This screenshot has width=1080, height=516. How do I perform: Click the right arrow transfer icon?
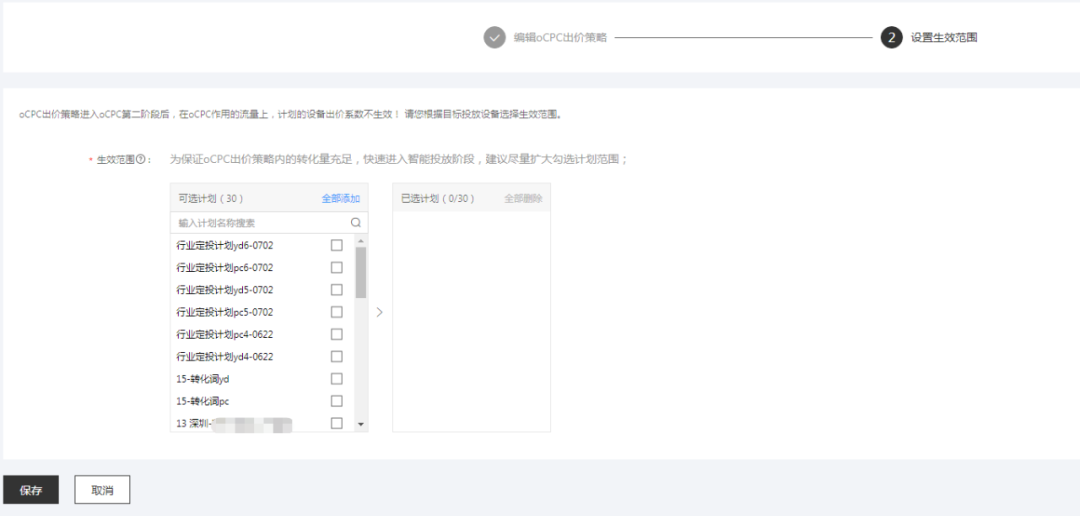(x=379, y=312)
